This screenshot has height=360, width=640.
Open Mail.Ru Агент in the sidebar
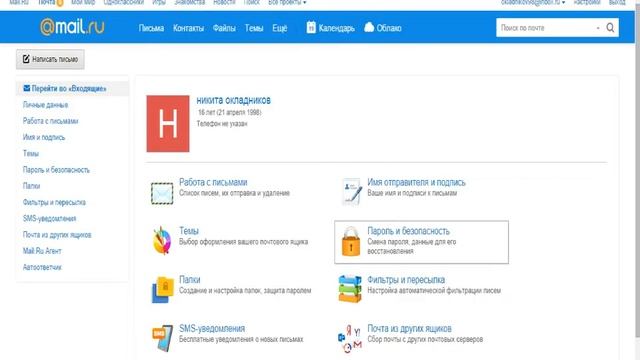click(x=42, y=251)
